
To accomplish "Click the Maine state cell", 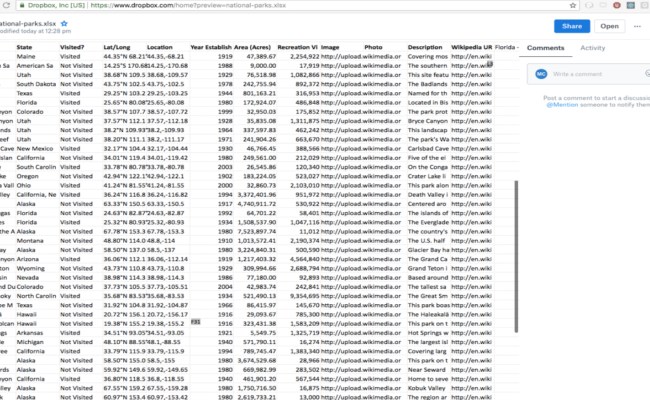I will [26, 56].
